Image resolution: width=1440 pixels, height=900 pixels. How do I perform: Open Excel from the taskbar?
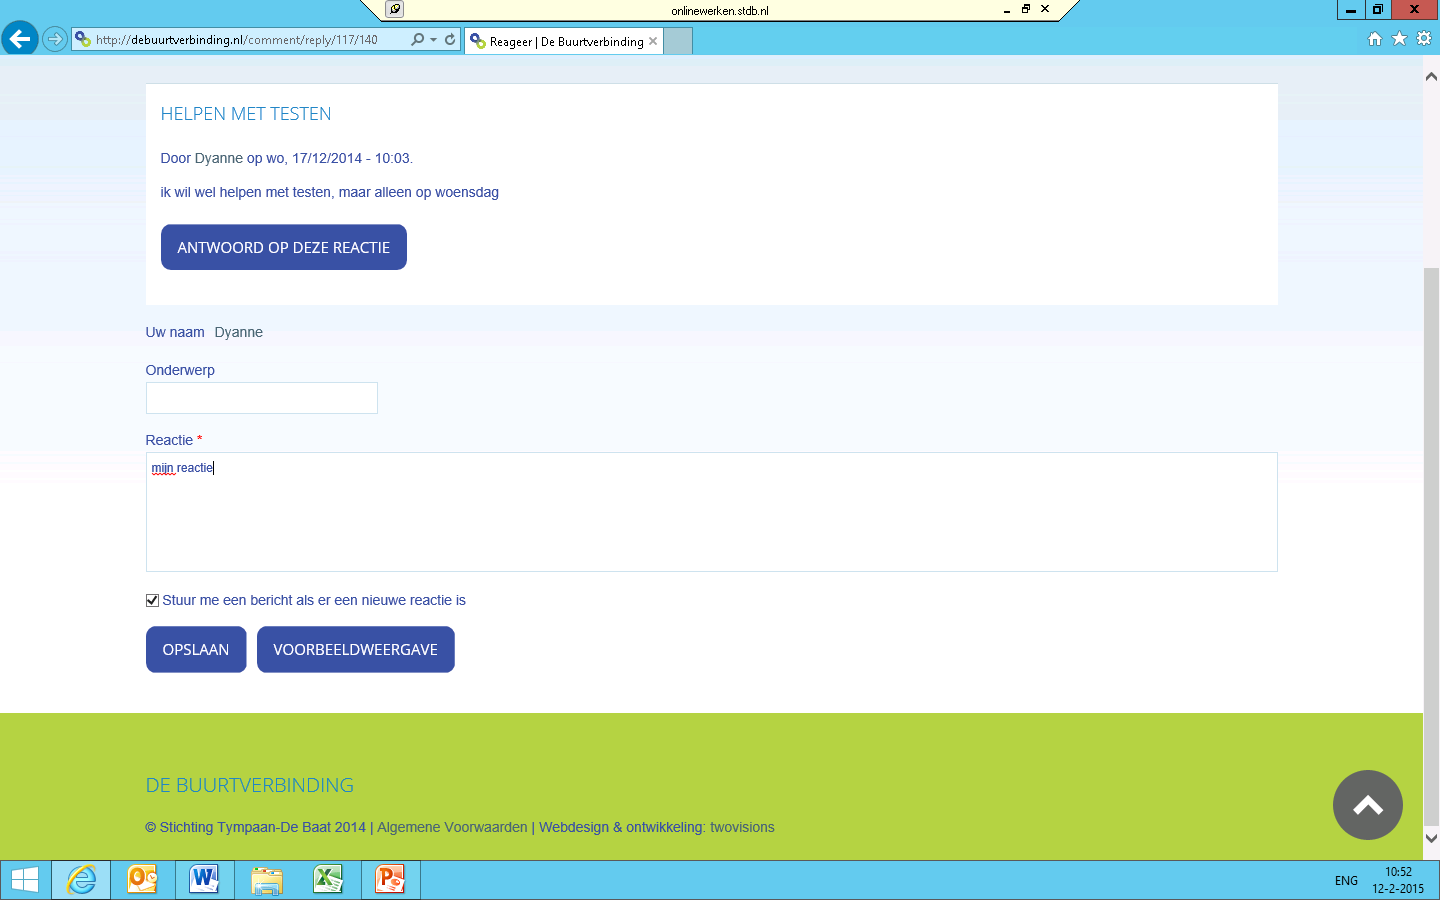click(328, 880)
